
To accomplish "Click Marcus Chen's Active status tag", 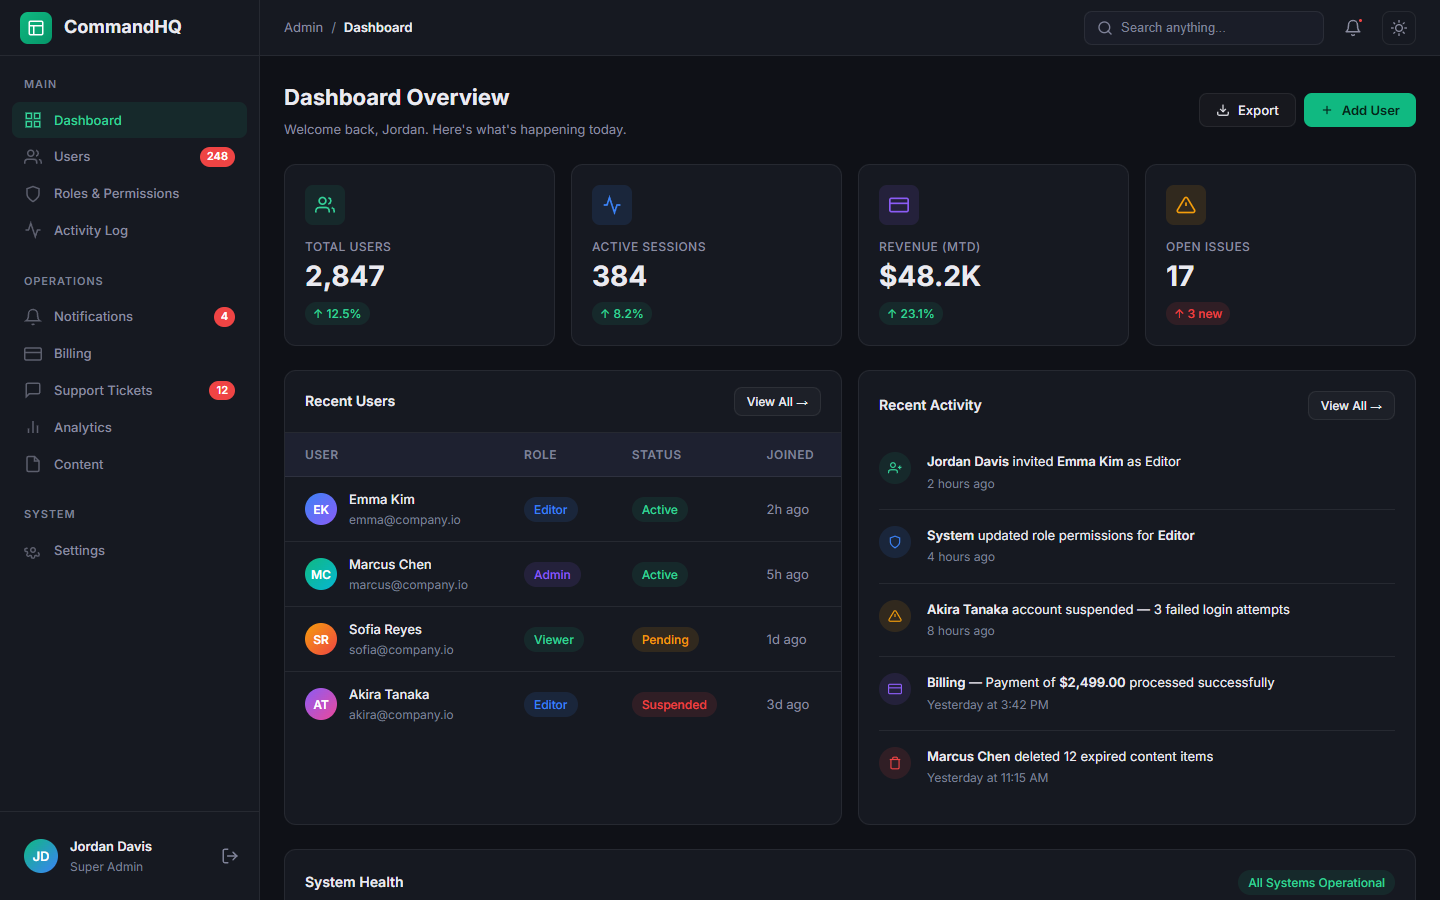I will point(659,575).
